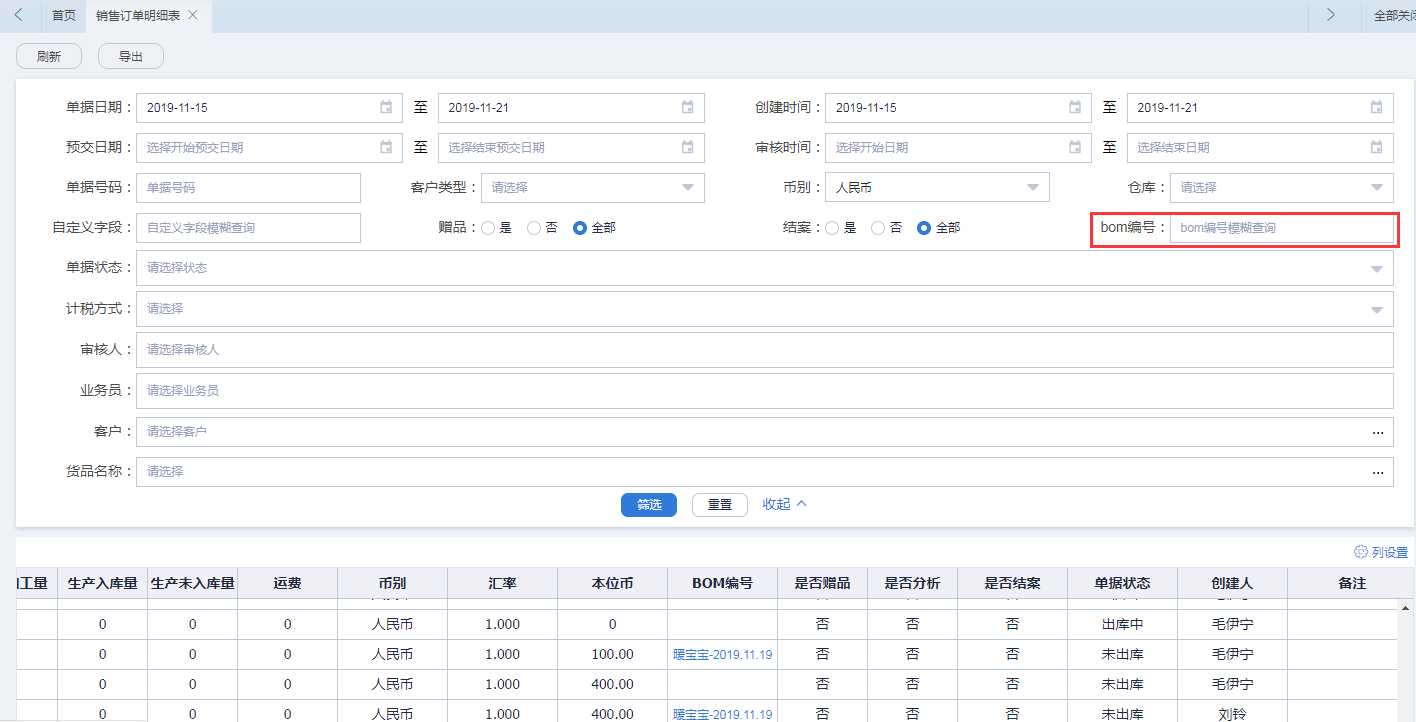Click the 本位币 column header

tap(613, 583)
